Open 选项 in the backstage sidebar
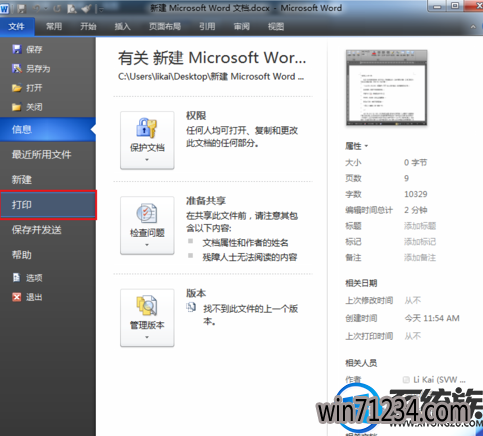This screenshot has height=436, width=483. click(27, 278)
